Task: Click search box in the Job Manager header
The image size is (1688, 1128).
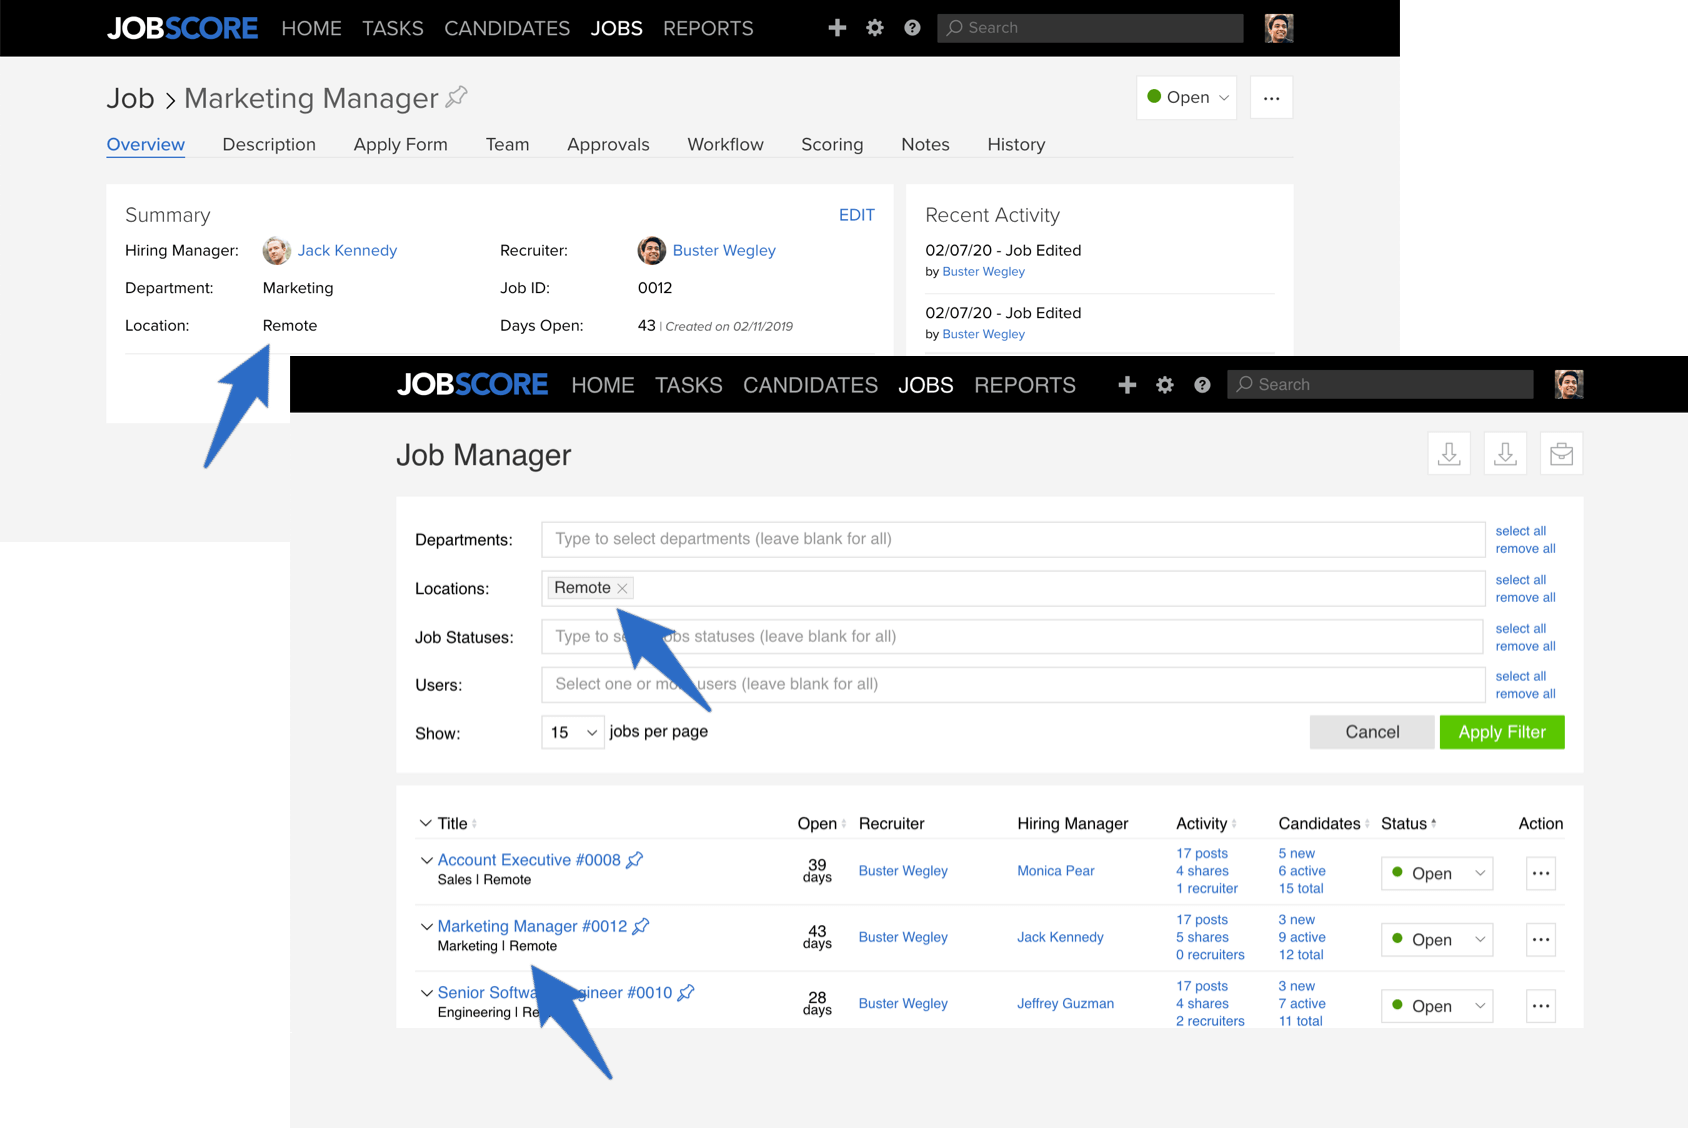Action: [x=1380, y=384]
